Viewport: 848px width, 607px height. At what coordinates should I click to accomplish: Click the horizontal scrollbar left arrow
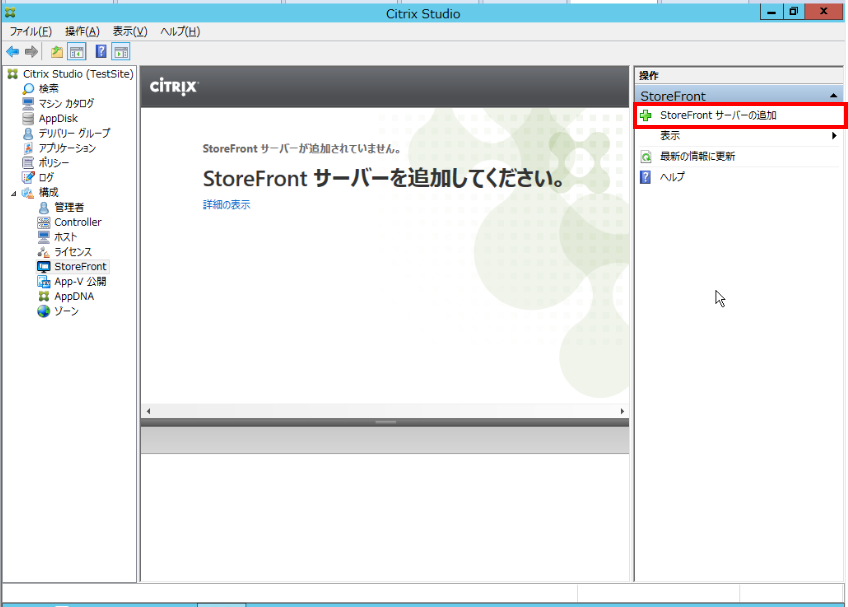click(x=149, y=411)
